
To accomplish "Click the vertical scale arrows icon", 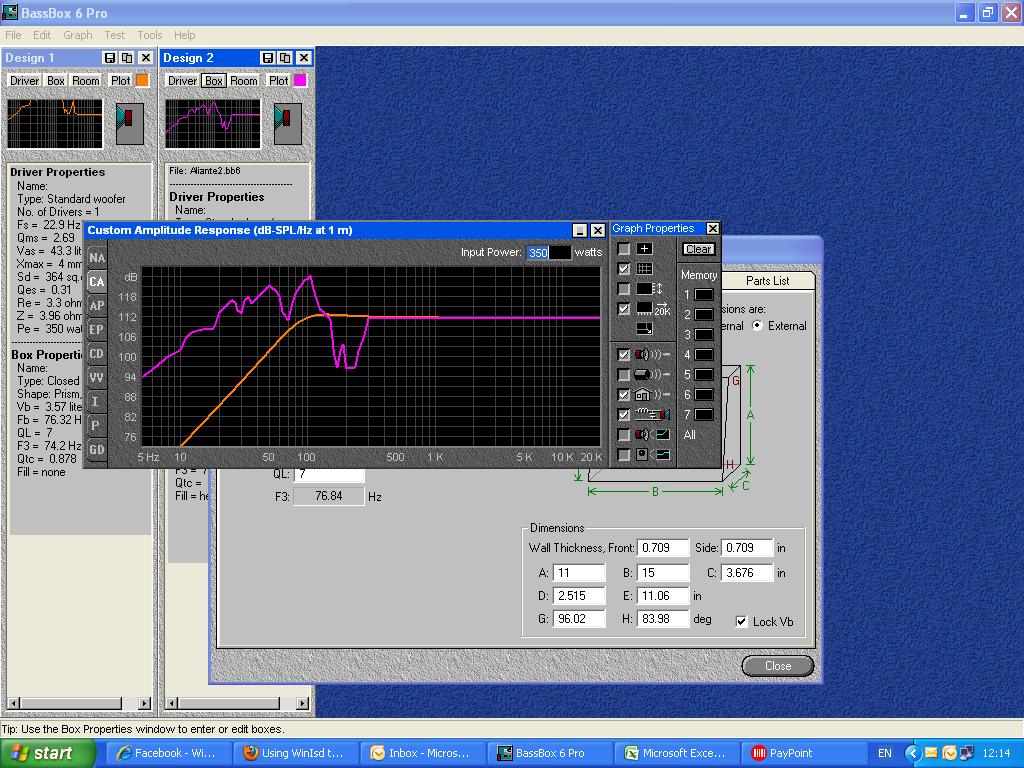I will click(x=650, y=289).
